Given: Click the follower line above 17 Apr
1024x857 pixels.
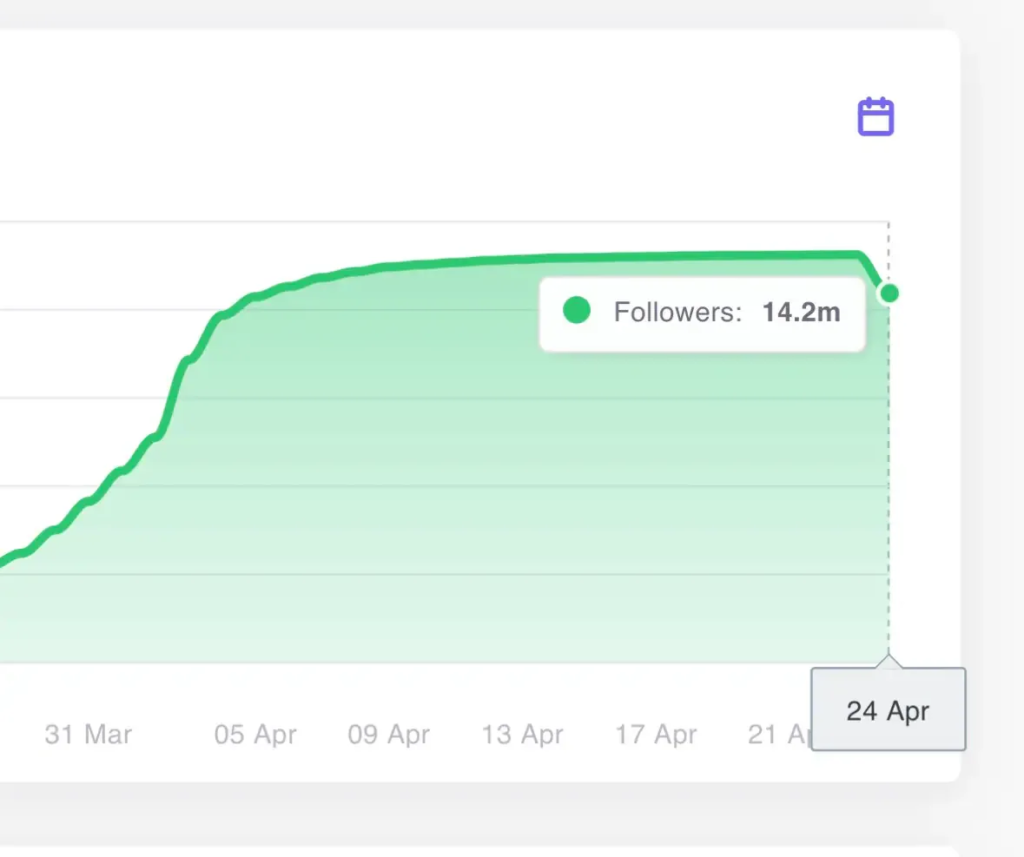Looking at the screenshot, I should pos(656,256).
